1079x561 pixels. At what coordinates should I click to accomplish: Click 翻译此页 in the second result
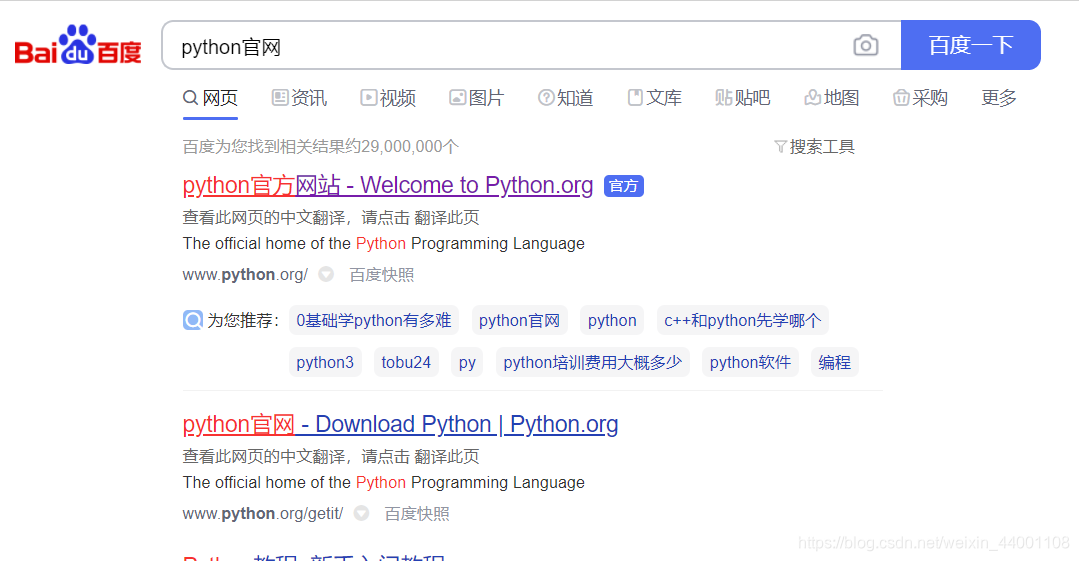click(x=447, y=456)
